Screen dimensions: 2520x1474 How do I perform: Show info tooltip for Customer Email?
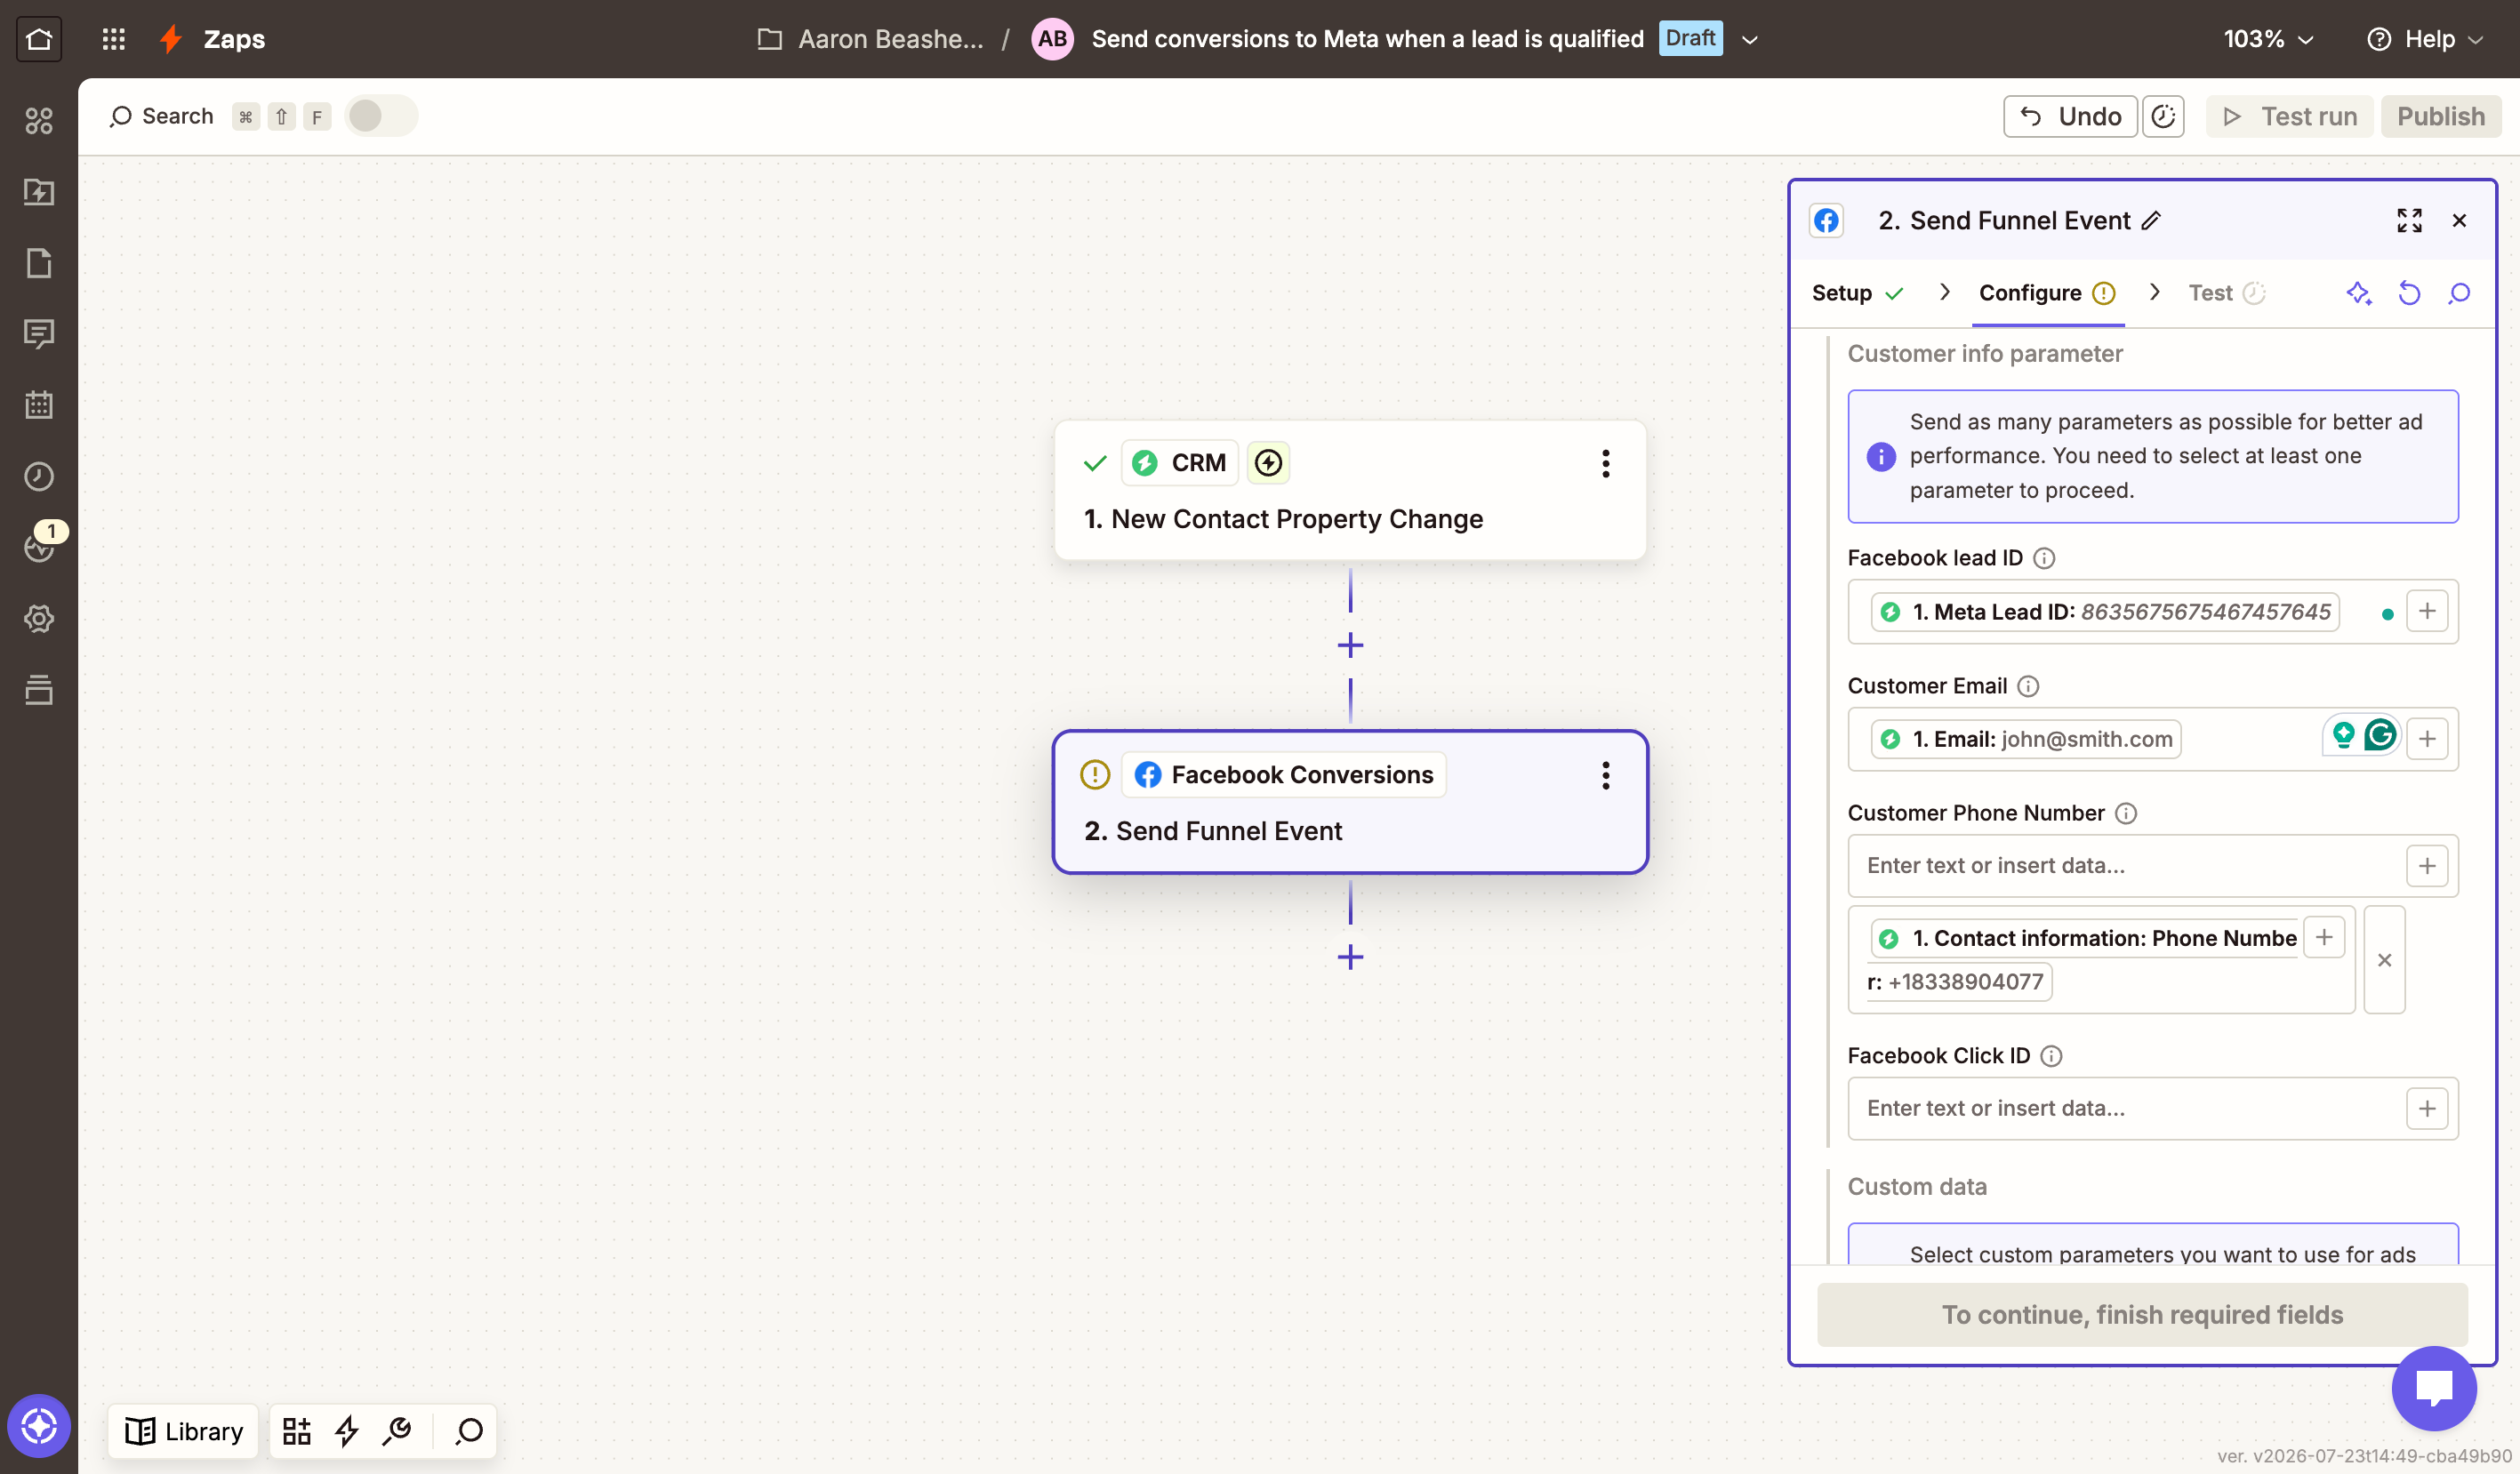pyautogui.click(x=2028, y=686)
